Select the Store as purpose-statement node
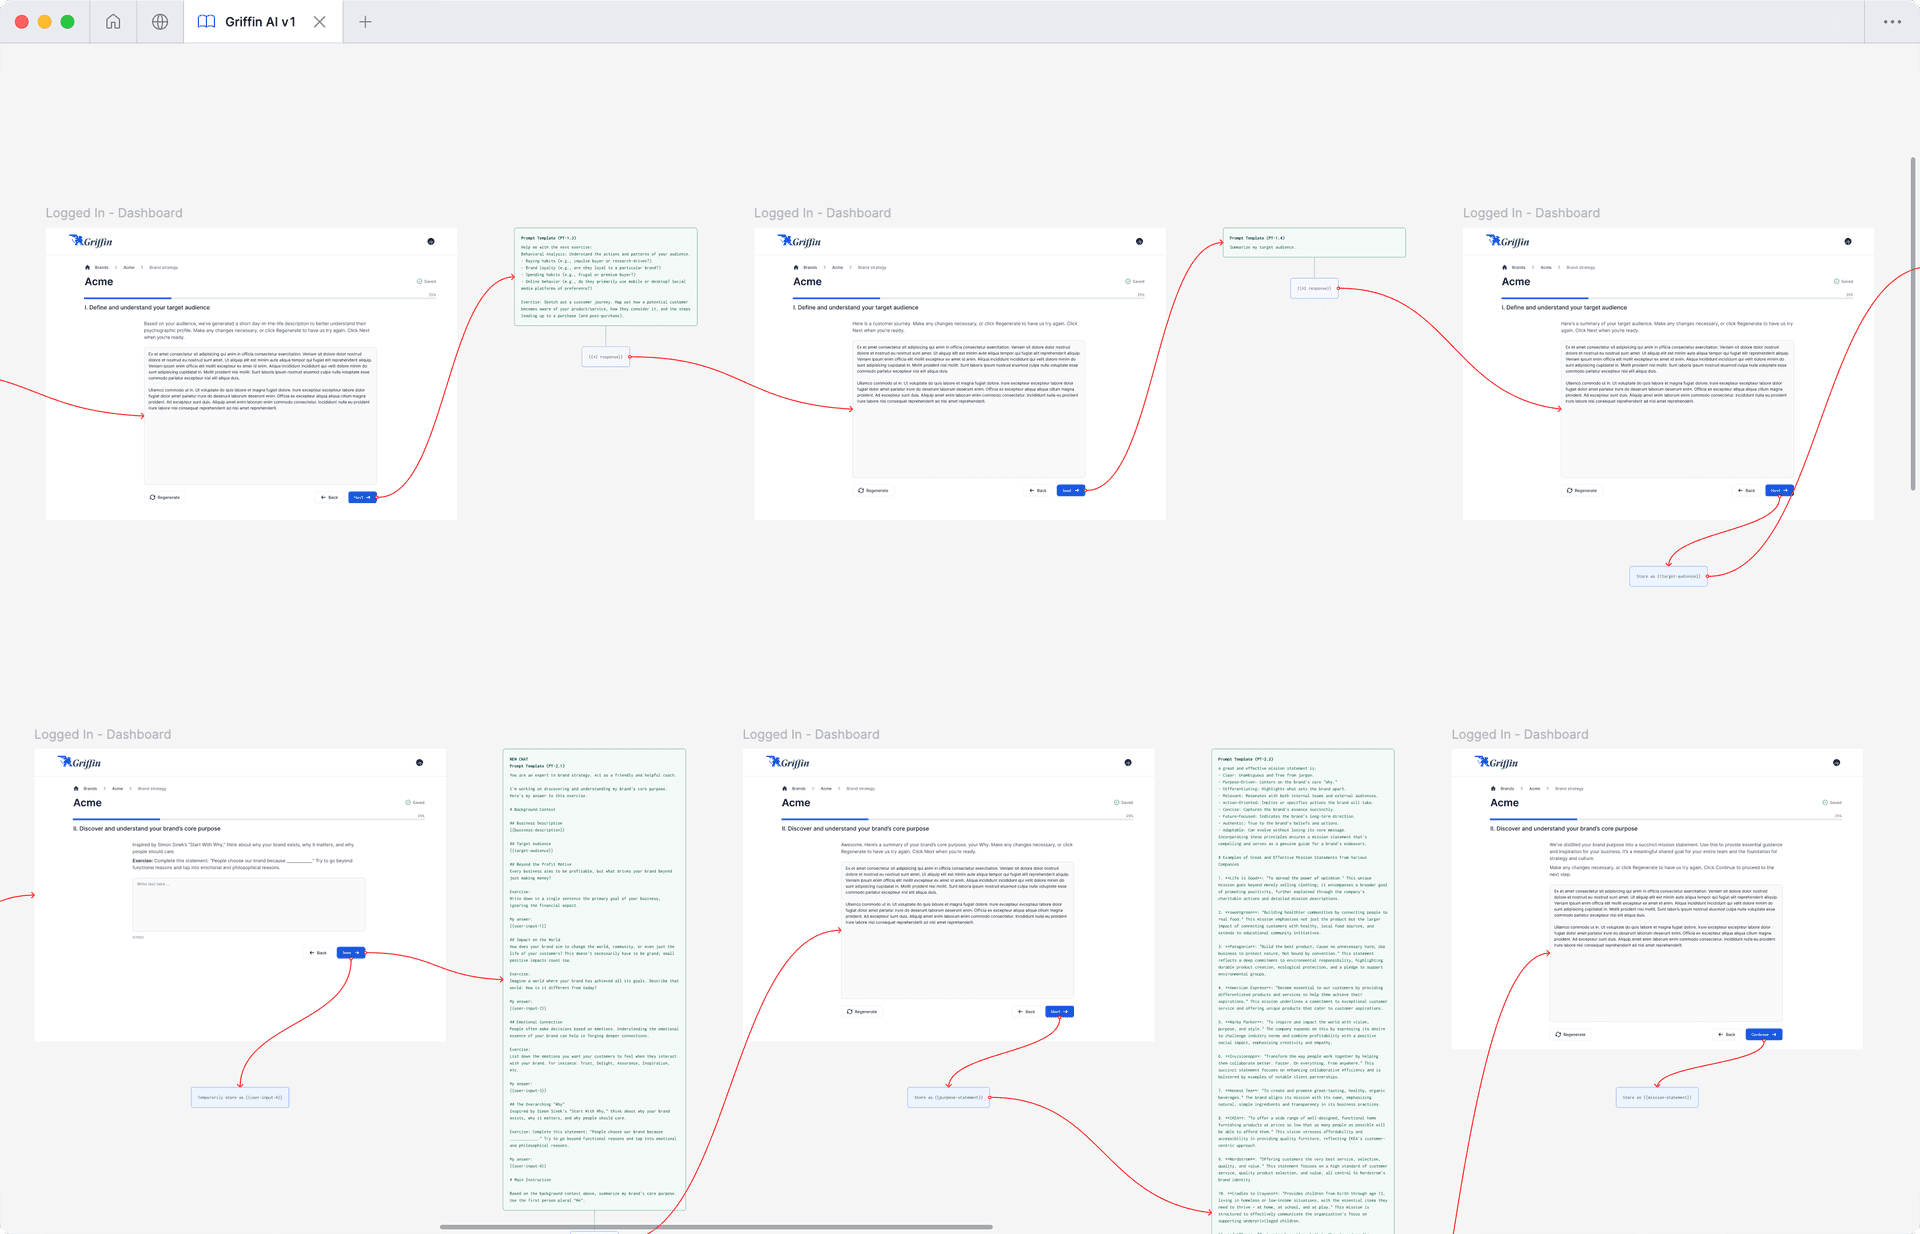The height and width of the screenshot is (1234, 1920). pyautogui.click(x=949, y=1097)
